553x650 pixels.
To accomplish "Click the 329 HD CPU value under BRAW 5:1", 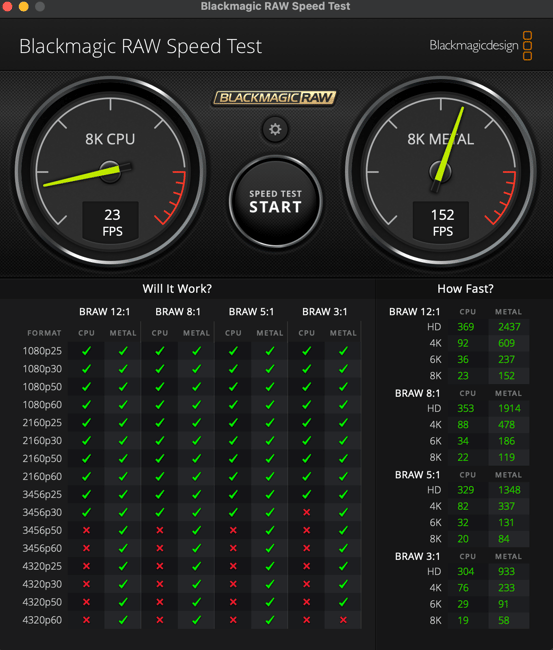I will click(466, 490).
